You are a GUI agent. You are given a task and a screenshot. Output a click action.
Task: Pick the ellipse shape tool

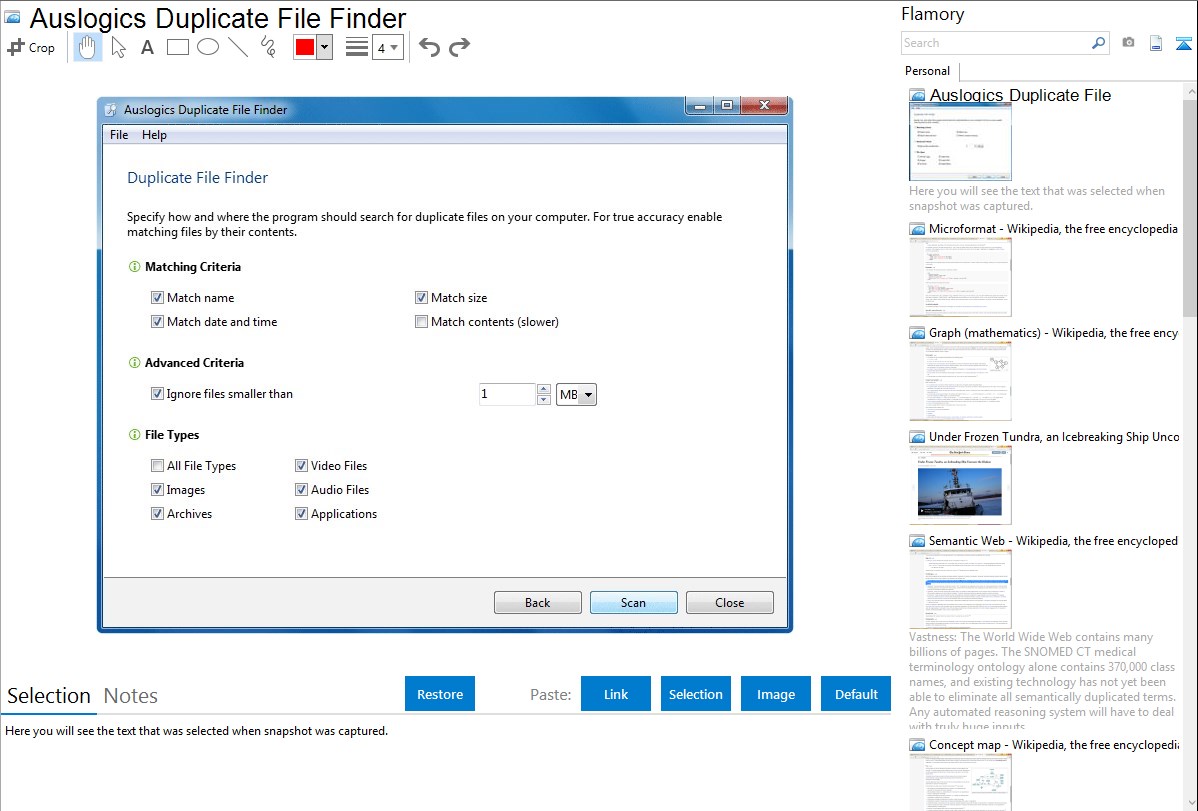(x=208, y=47)
